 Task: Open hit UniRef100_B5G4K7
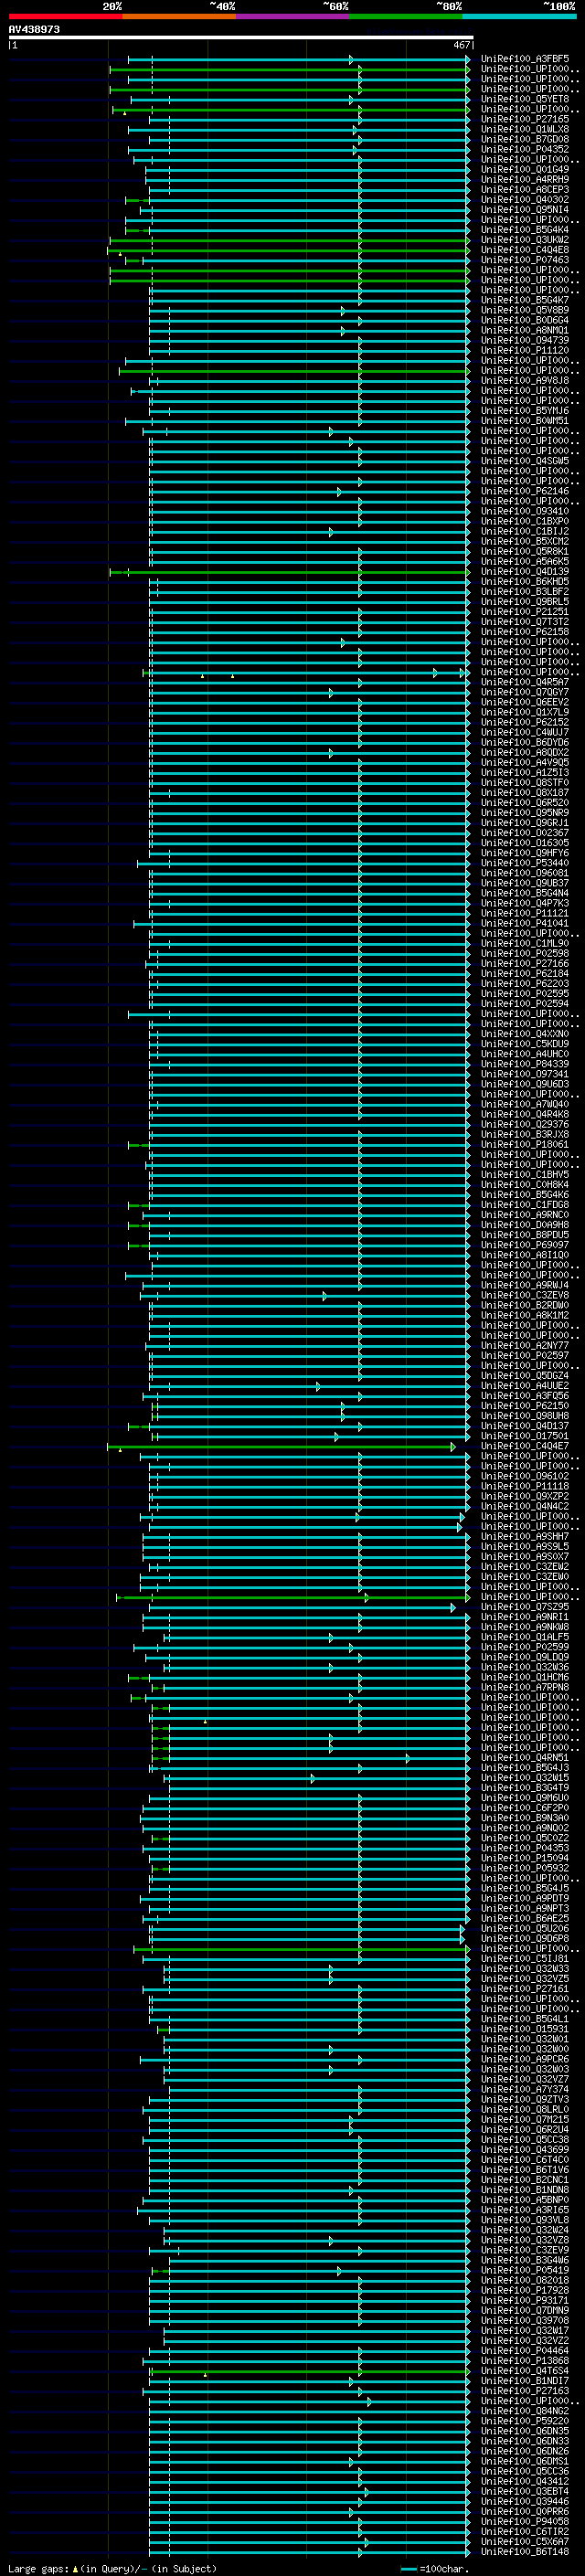pyautogui.click(x=525, y=300)
